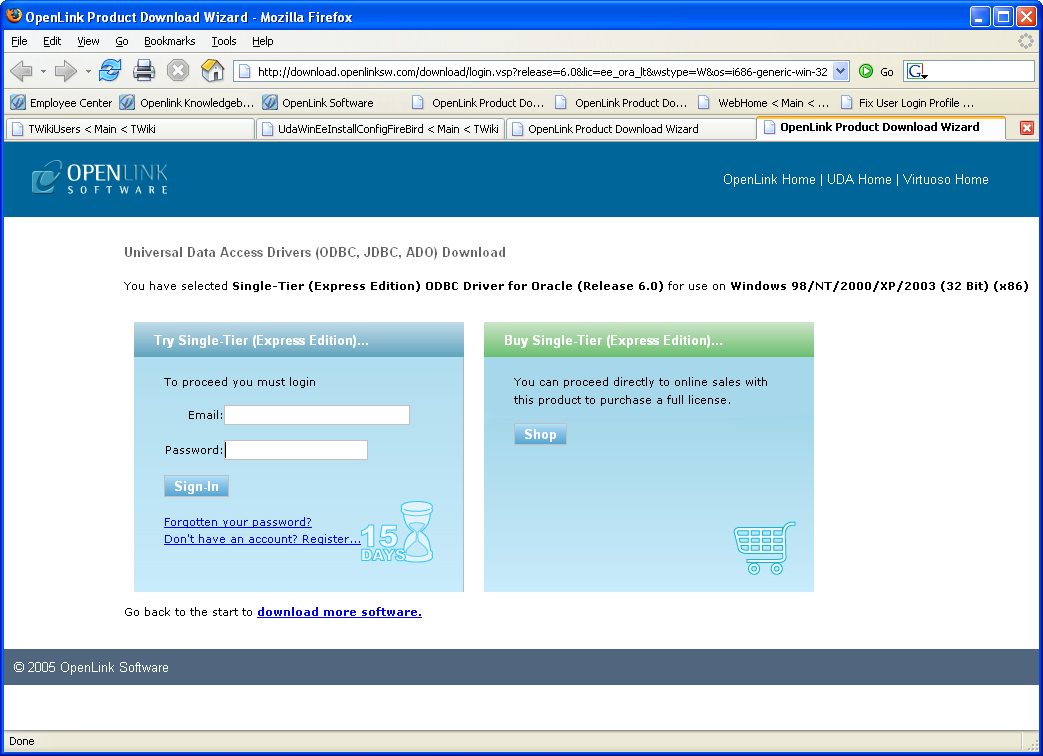Open the Bookmarks menu

(170, 41)
